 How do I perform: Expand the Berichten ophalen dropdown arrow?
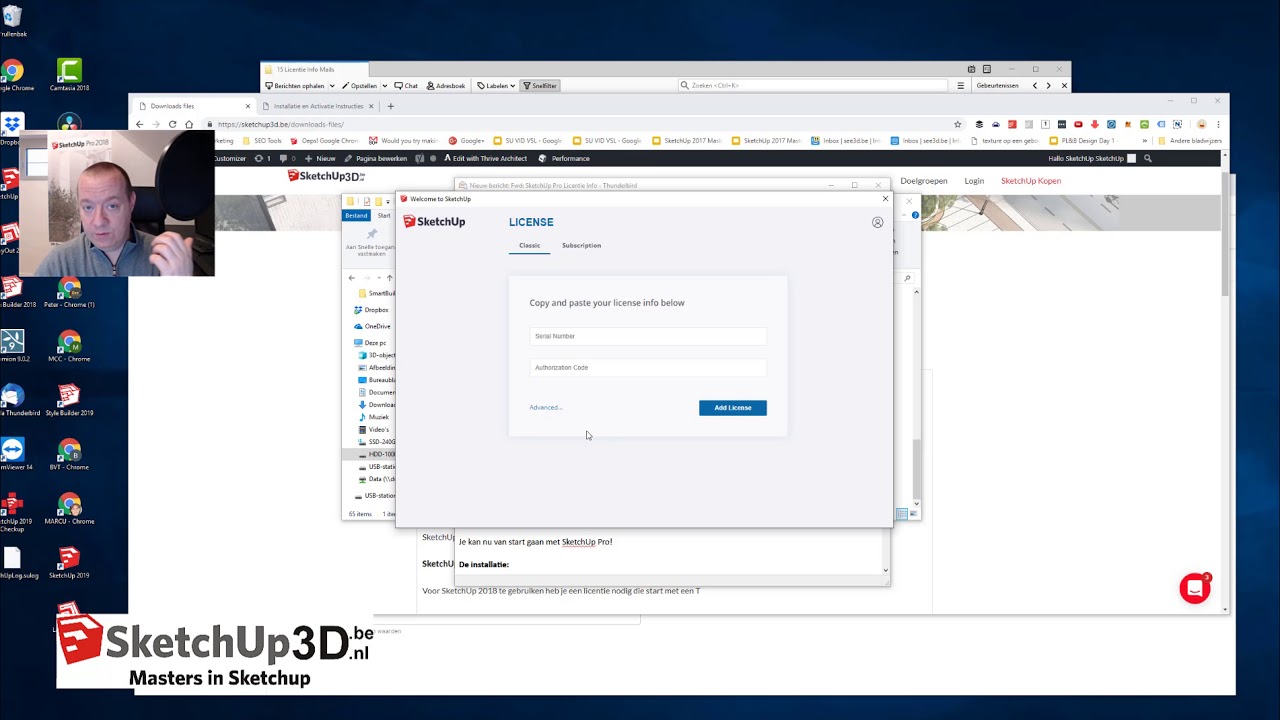point(332,86)
